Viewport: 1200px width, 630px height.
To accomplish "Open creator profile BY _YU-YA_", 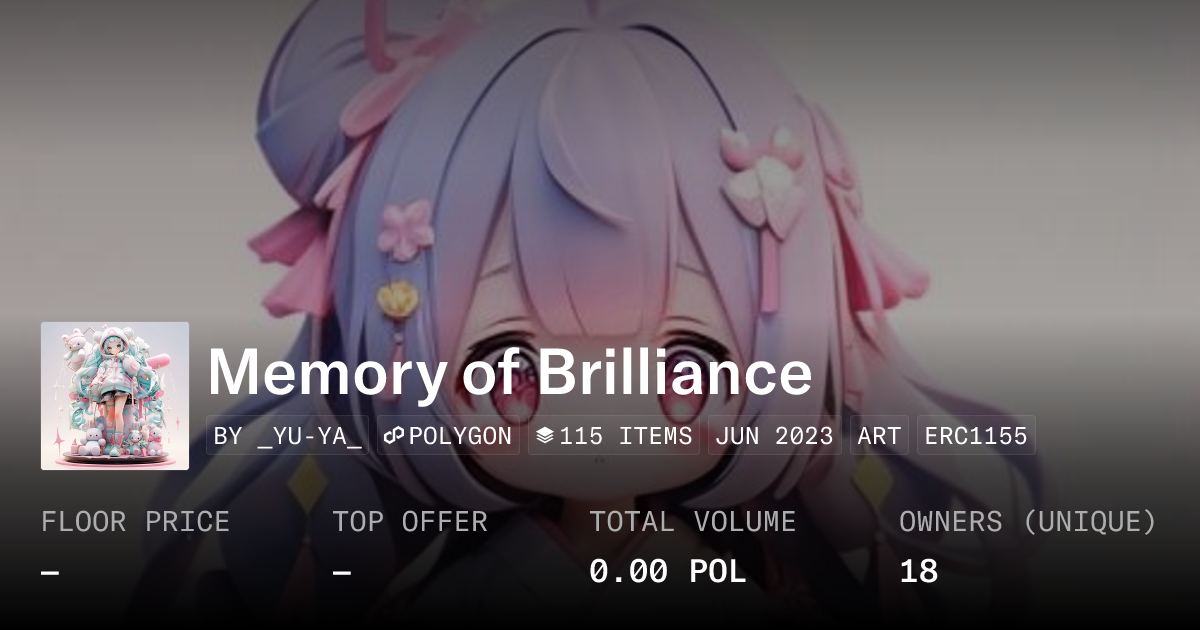I will (288, 436).
